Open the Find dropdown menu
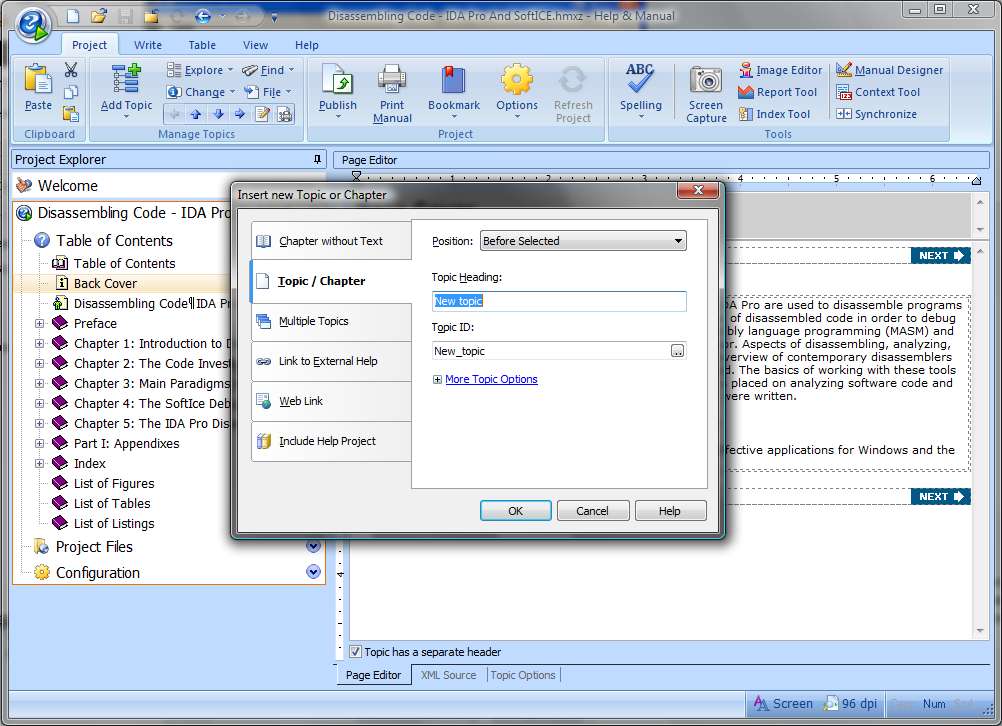1002x726 pixels. tap(268, 70)
